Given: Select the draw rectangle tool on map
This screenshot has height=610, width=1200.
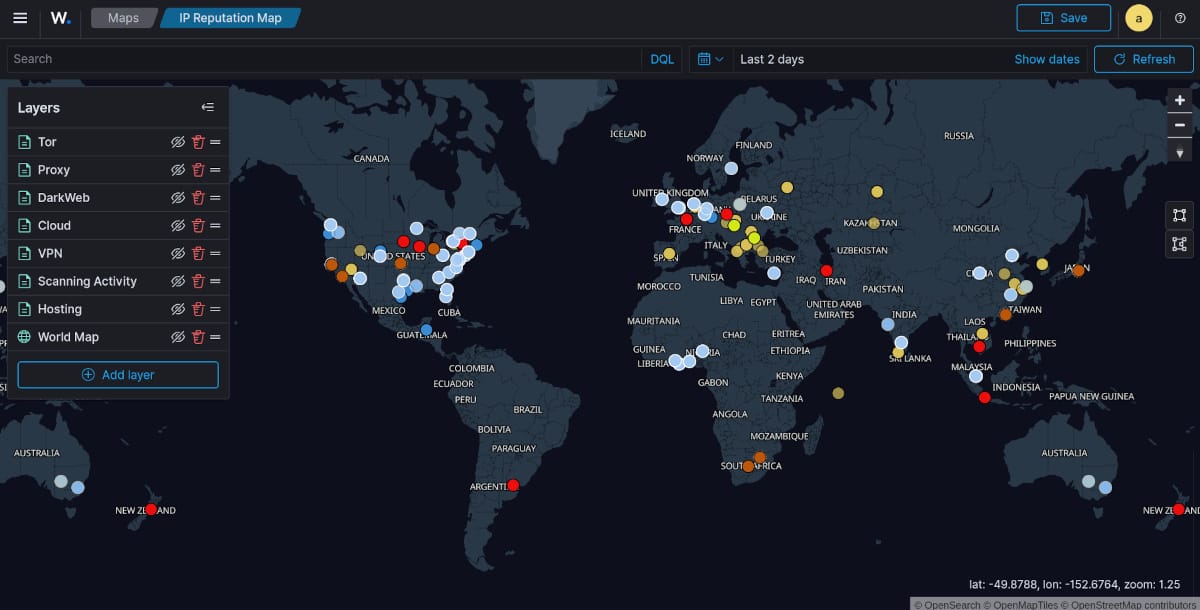Looking at the screenshot, I should pos(1180,215).
